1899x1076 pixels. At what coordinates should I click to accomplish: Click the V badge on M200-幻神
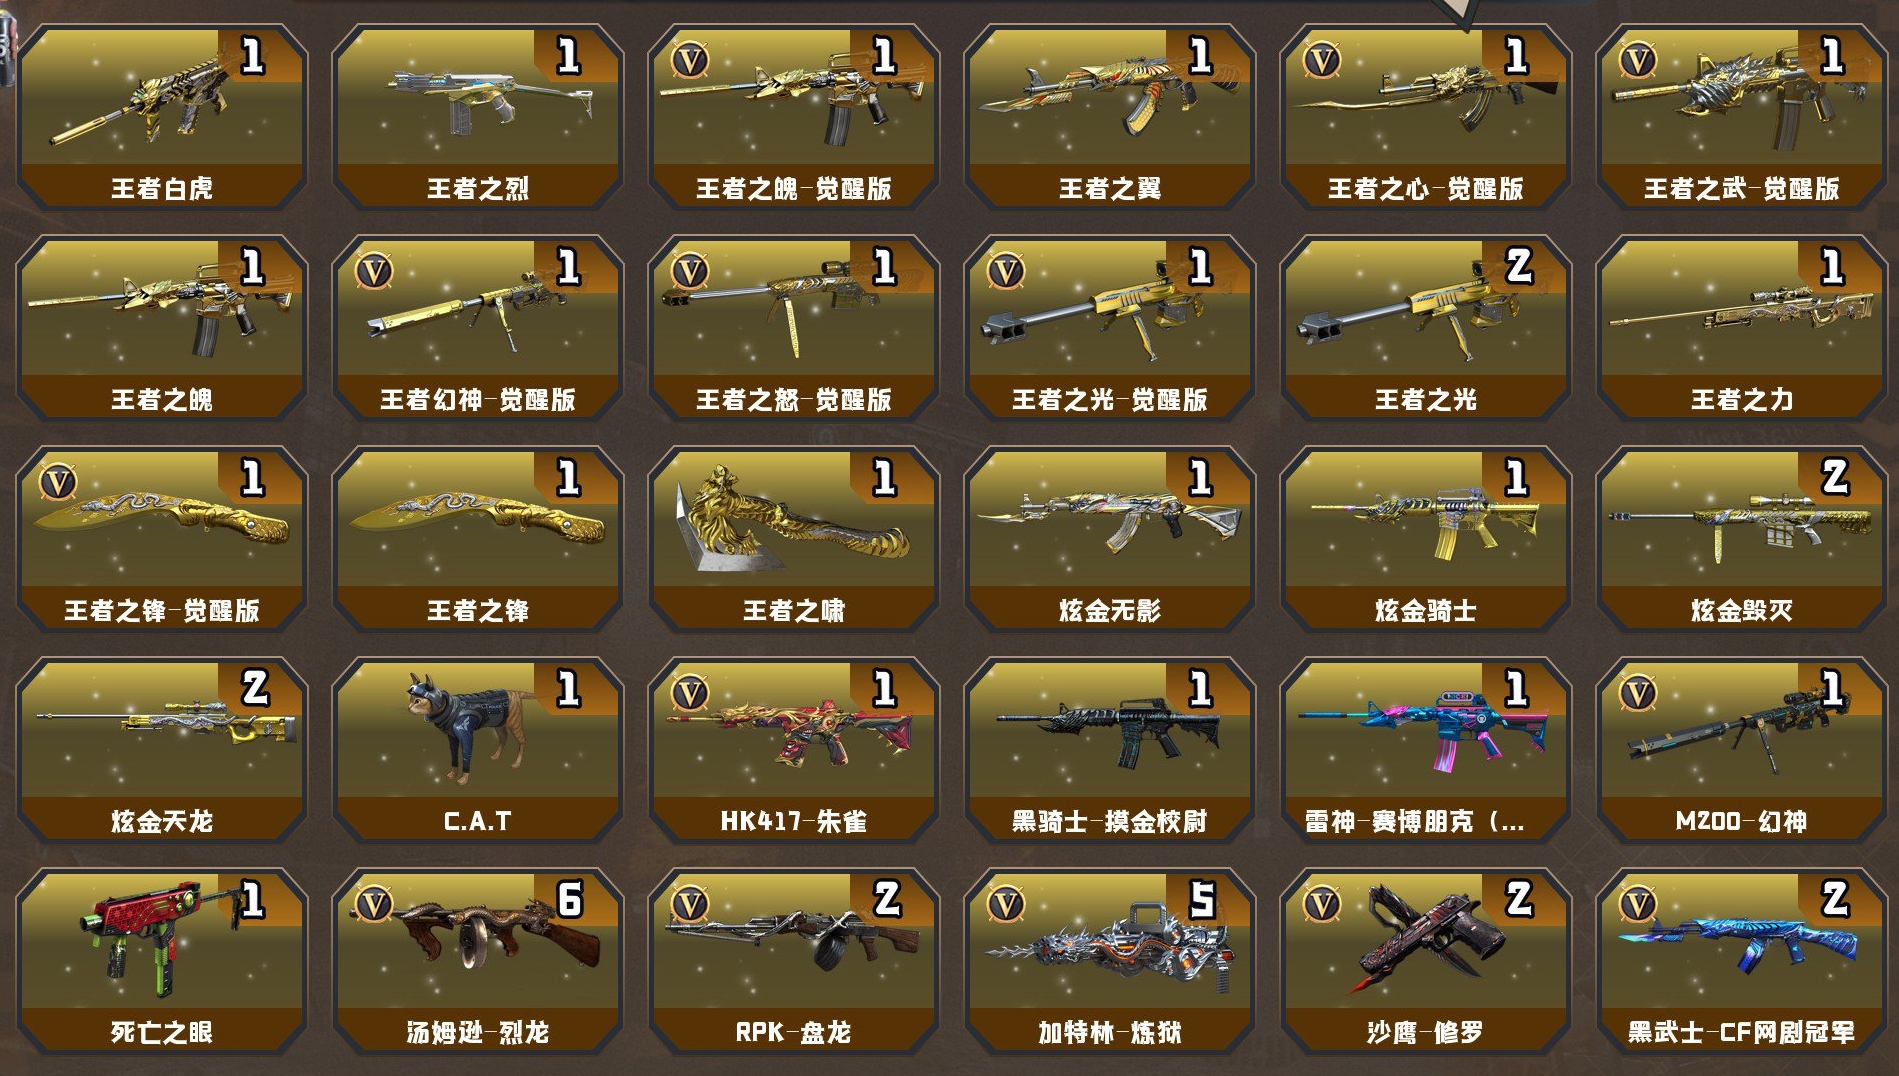click(x=1638, y=694)
